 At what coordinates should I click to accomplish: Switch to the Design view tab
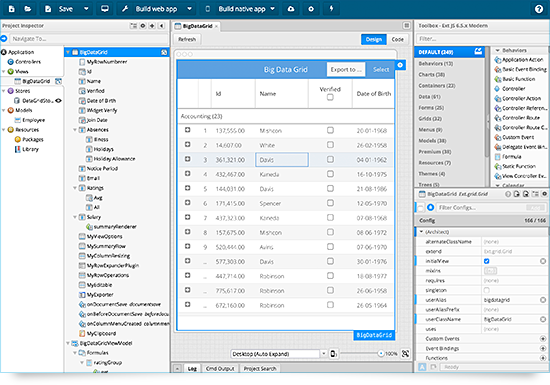374,39
